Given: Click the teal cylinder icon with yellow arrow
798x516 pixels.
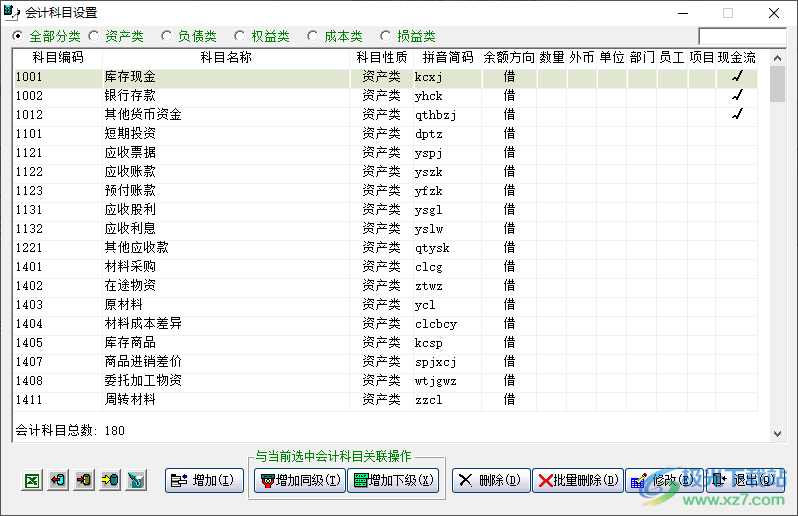Looking at the screenshot, I should coord(110,480).
